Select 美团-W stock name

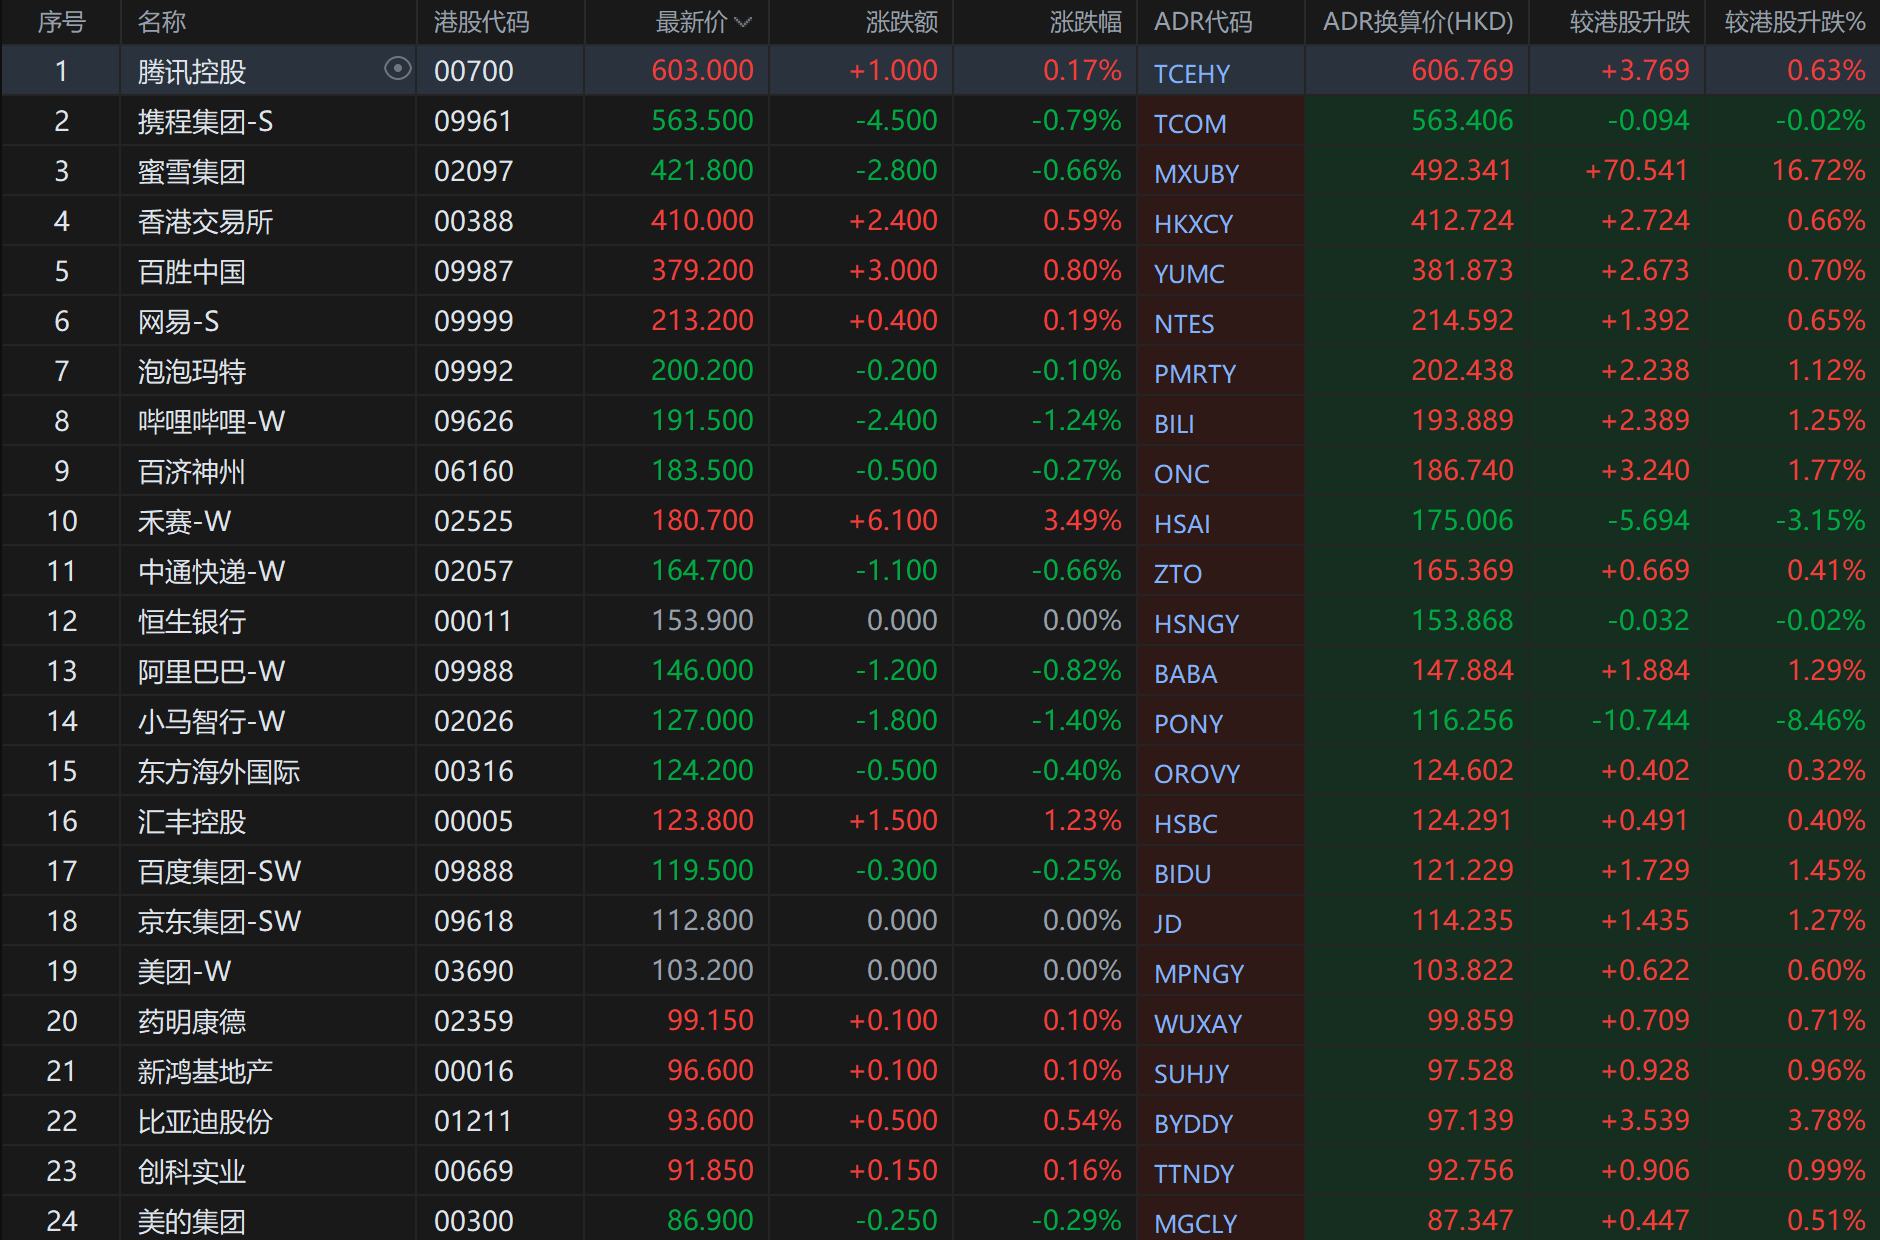point(184,972)
